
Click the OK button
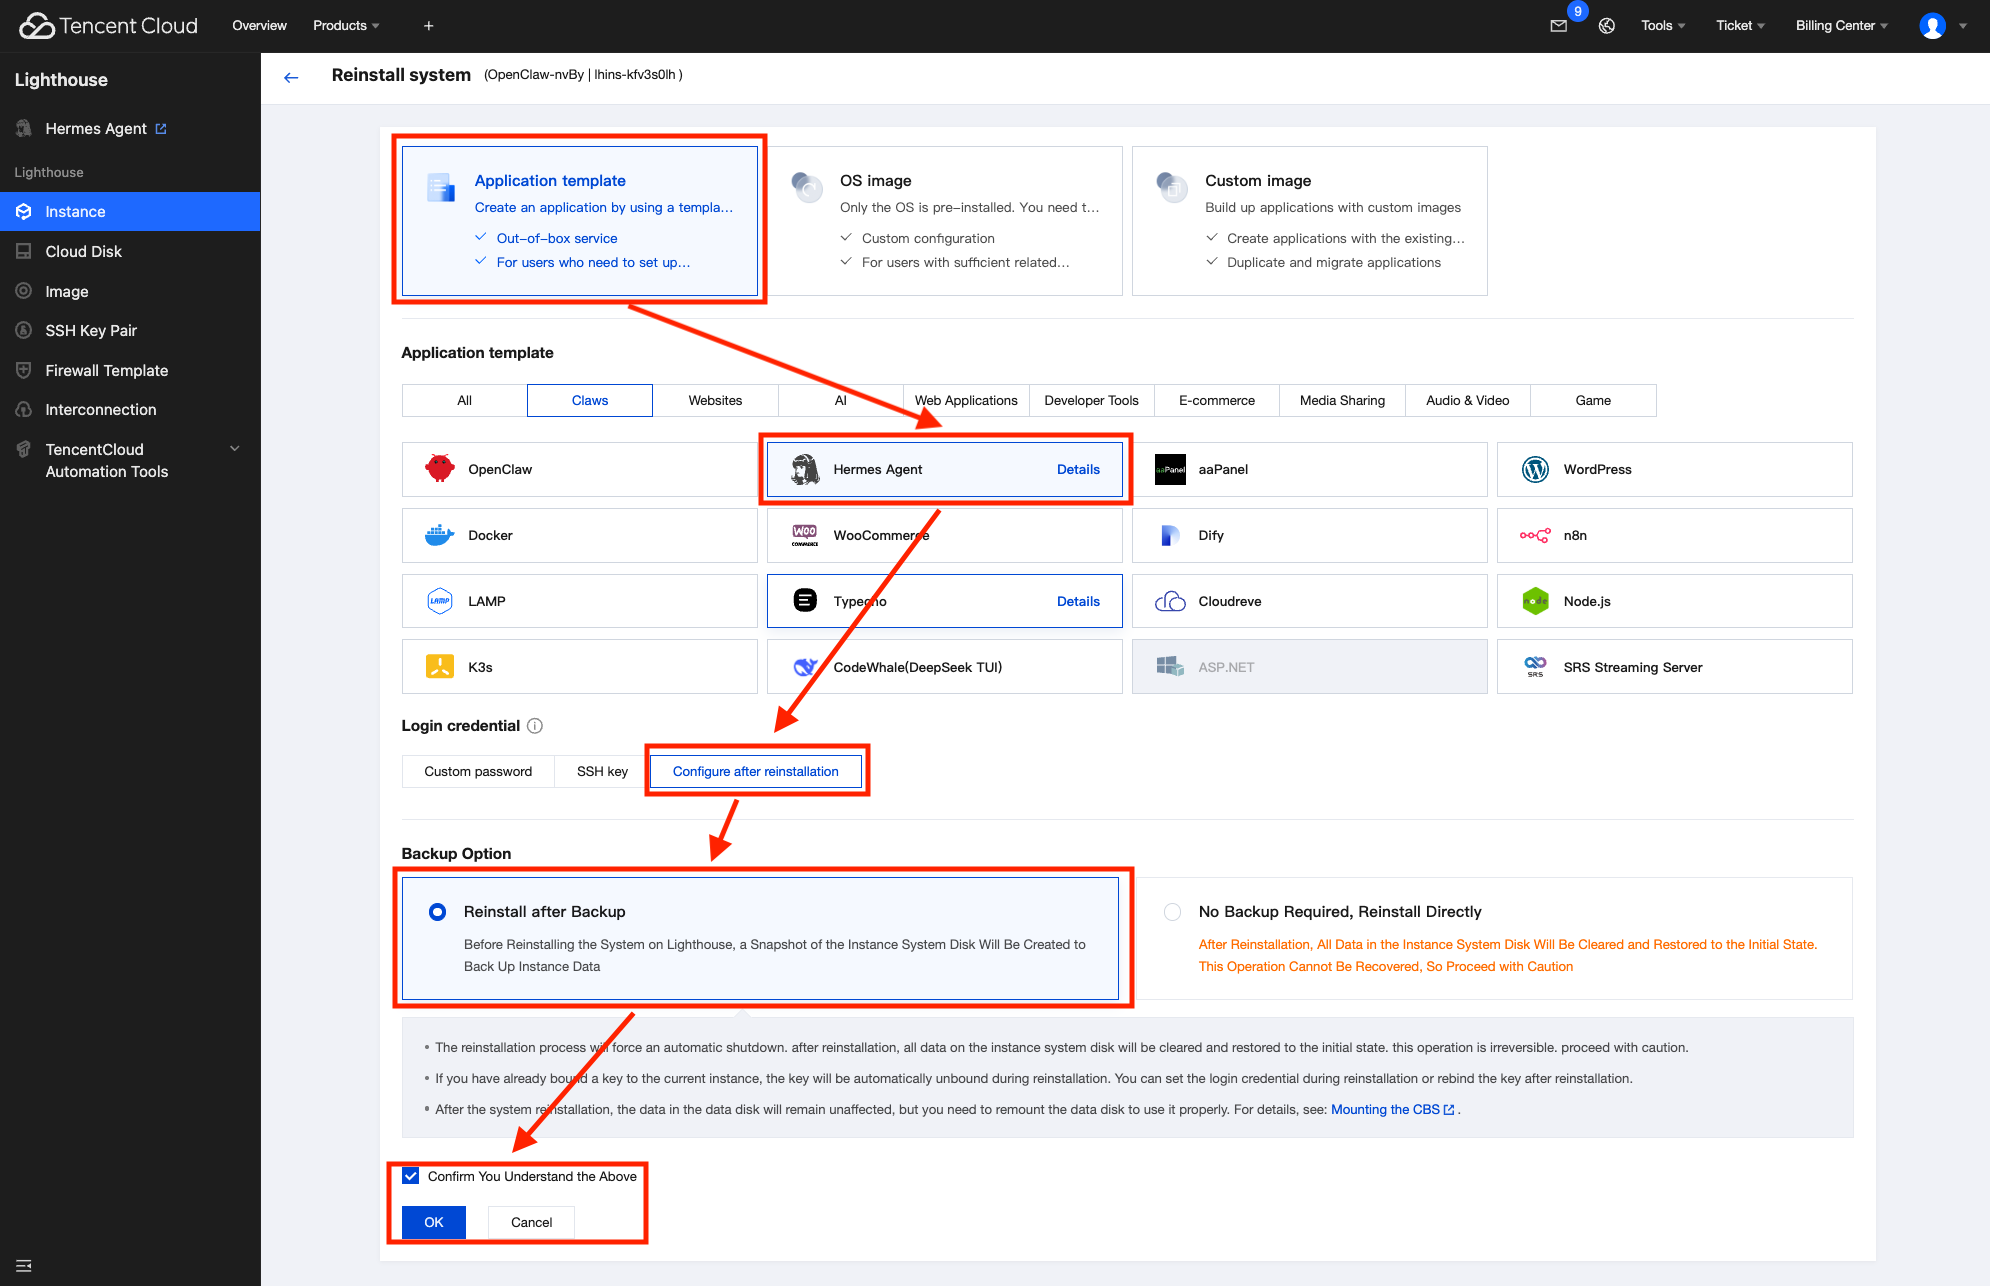pyautogui.click(x=434, y=1222)
